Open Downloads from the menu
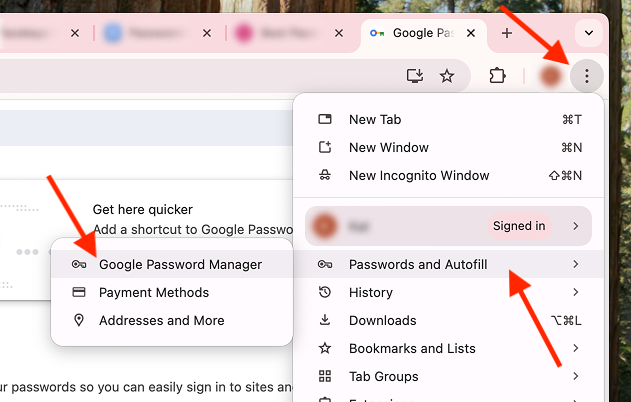The height and width of the screenshot is (402, 631). tap(448, 320)
